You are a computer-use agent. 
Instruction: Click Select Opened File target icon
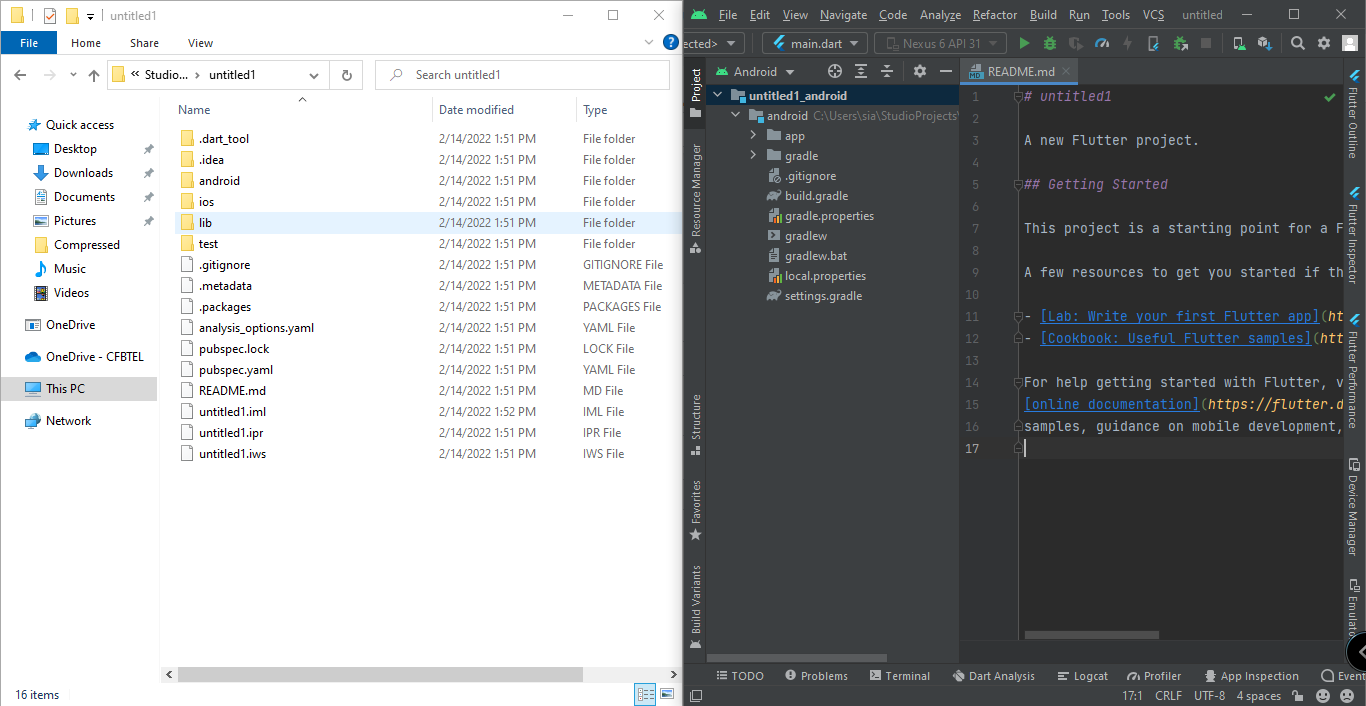coord(835,71)
